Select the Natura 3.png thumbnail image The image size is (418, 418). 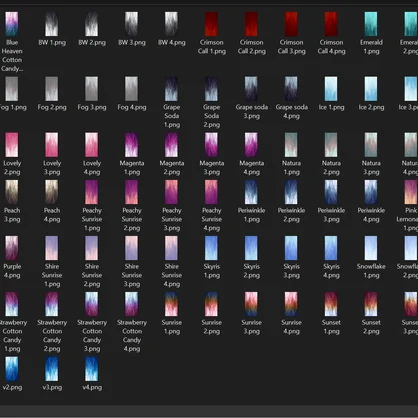point(371,145)
